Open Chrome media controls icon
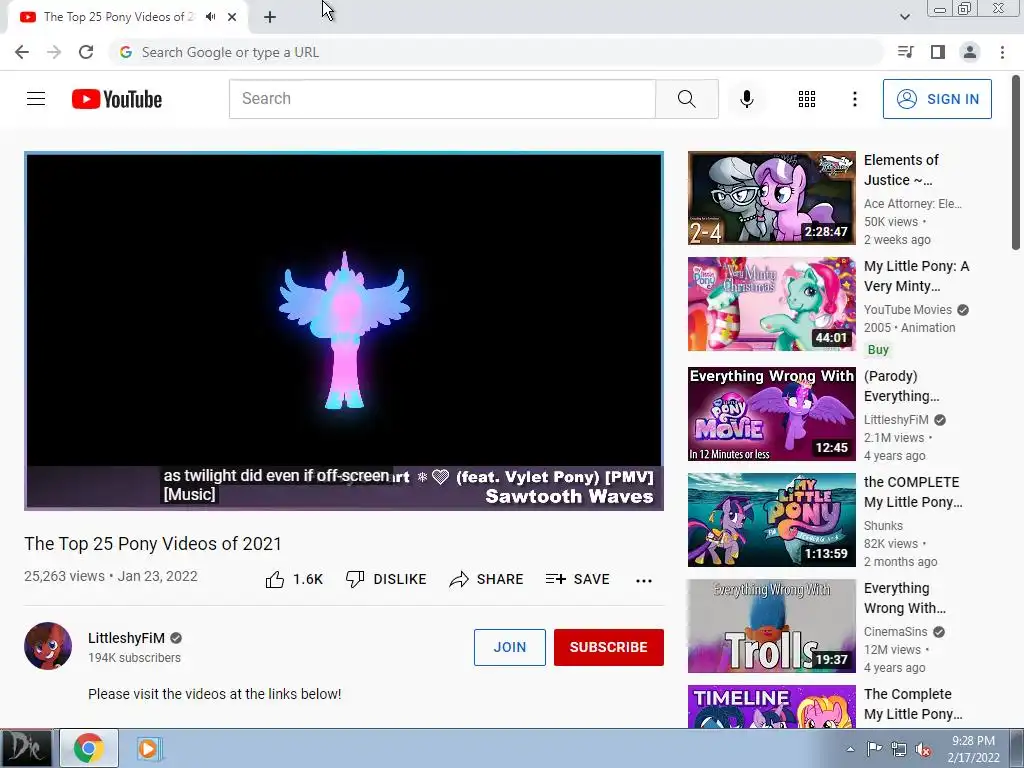Image resolution: width=1024 pixels, height=768 pixels. (x=906, y=52)
